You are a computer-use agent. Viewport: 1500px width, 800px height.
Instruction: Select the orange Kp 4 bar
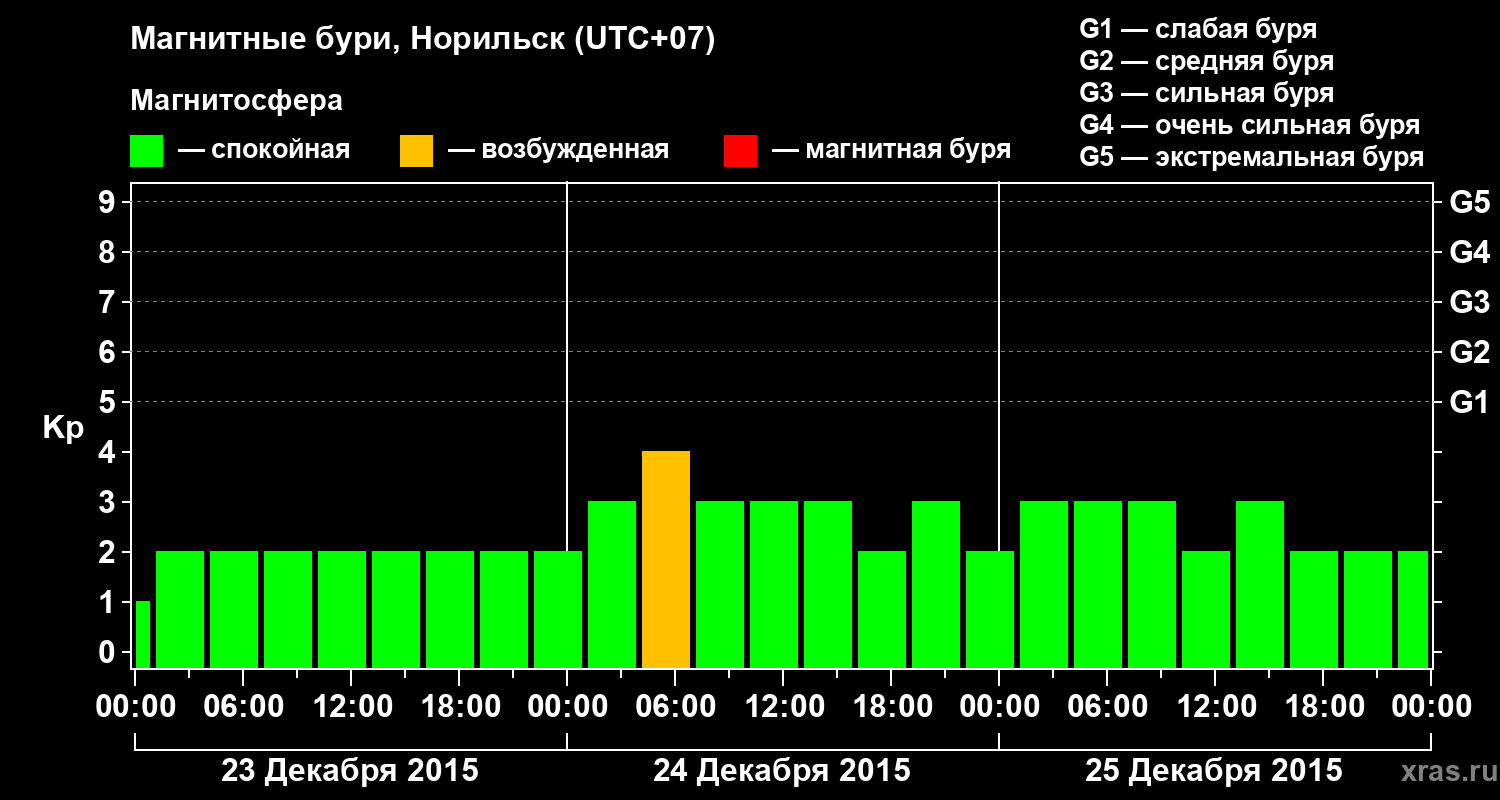coord(666,560)
